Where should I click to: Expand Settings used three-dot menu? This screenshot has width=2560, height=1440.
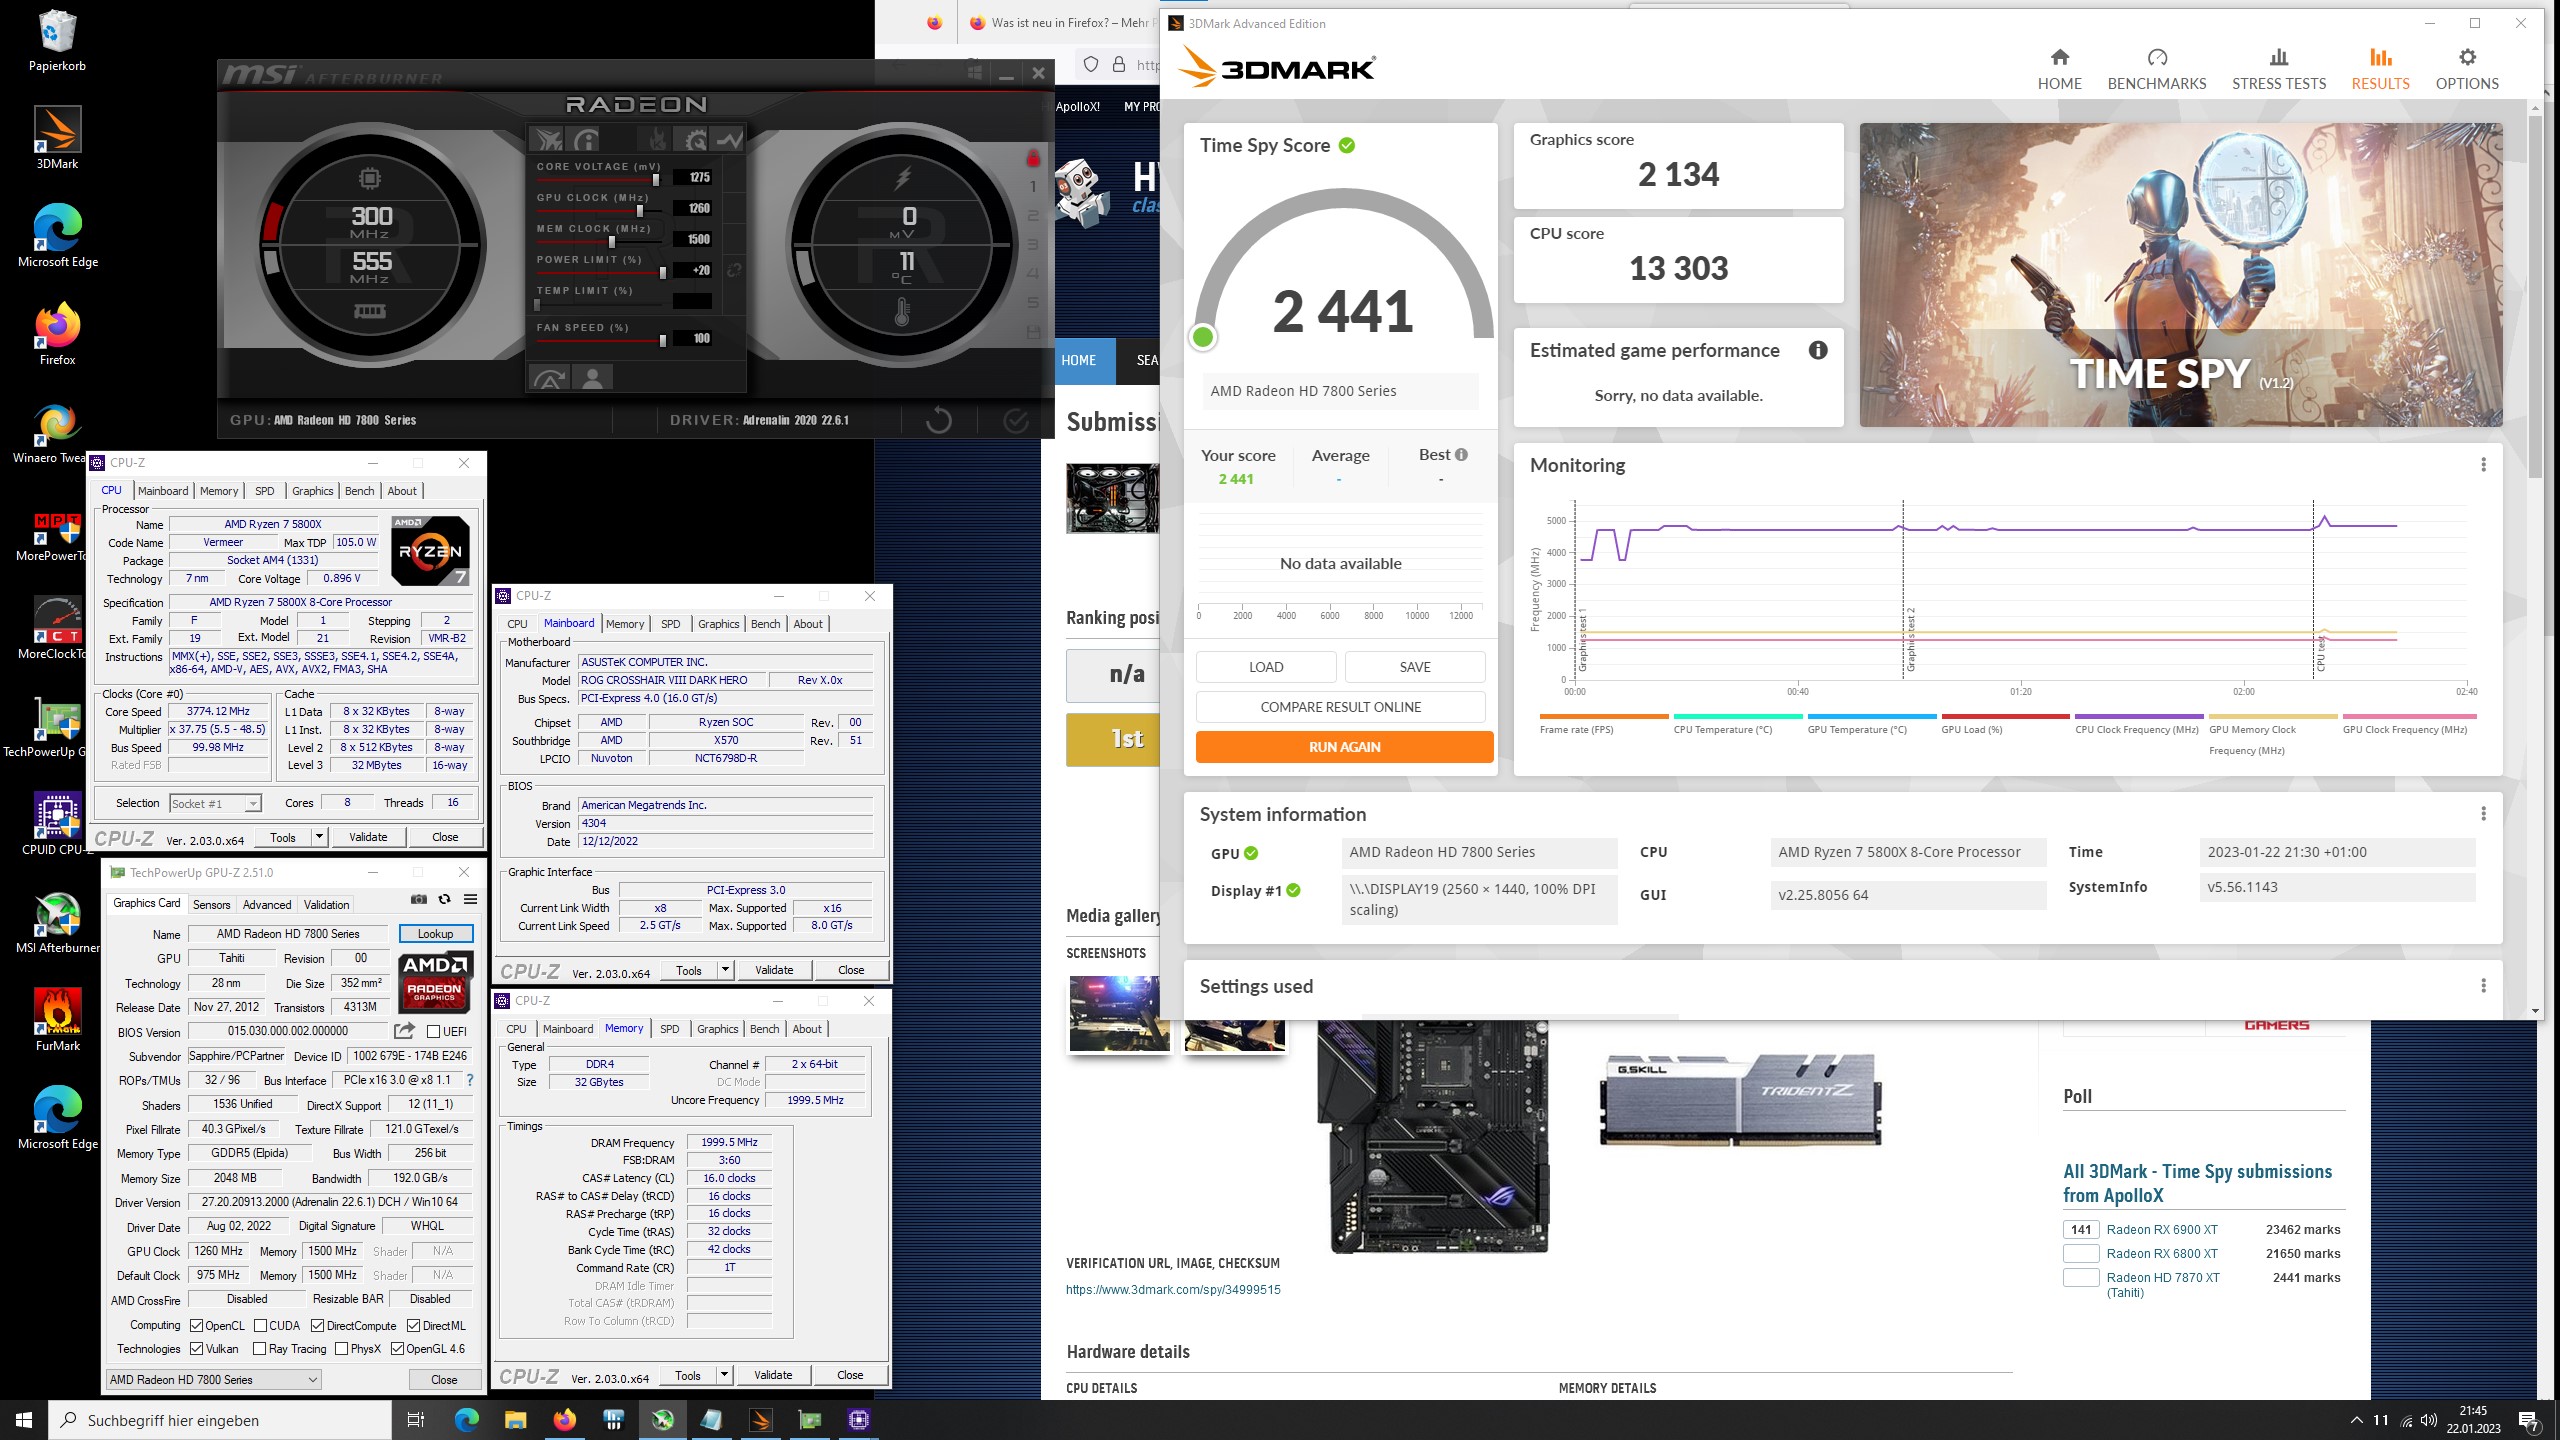click(2483, 986)
